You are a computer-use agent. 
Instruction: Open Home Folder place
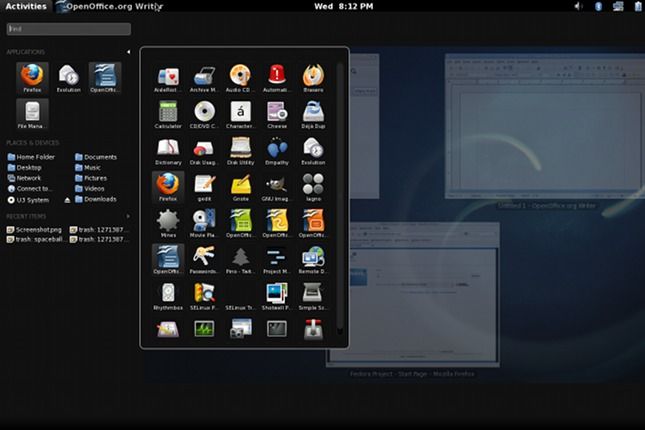click(x=31, y=157)
